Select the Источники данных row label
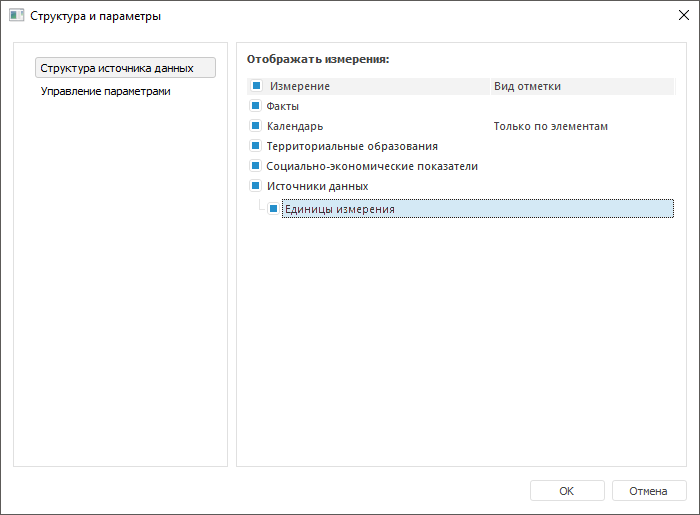 click(317, 186)
